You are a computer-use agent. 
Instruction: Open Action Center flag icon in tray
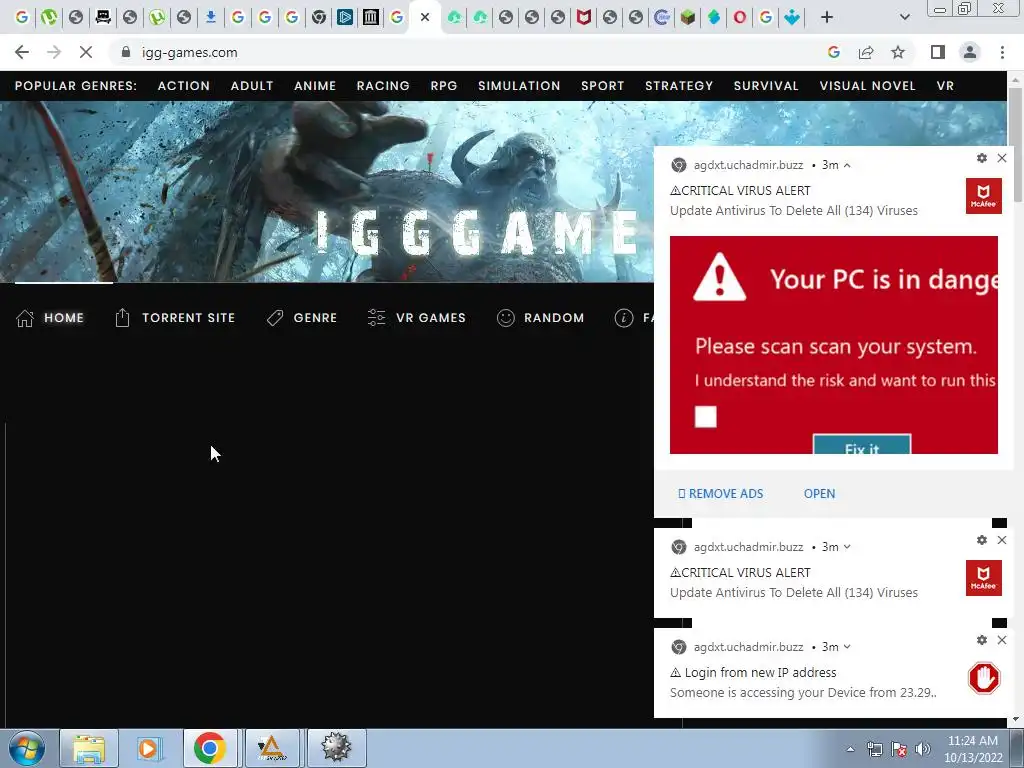point(899,749)
